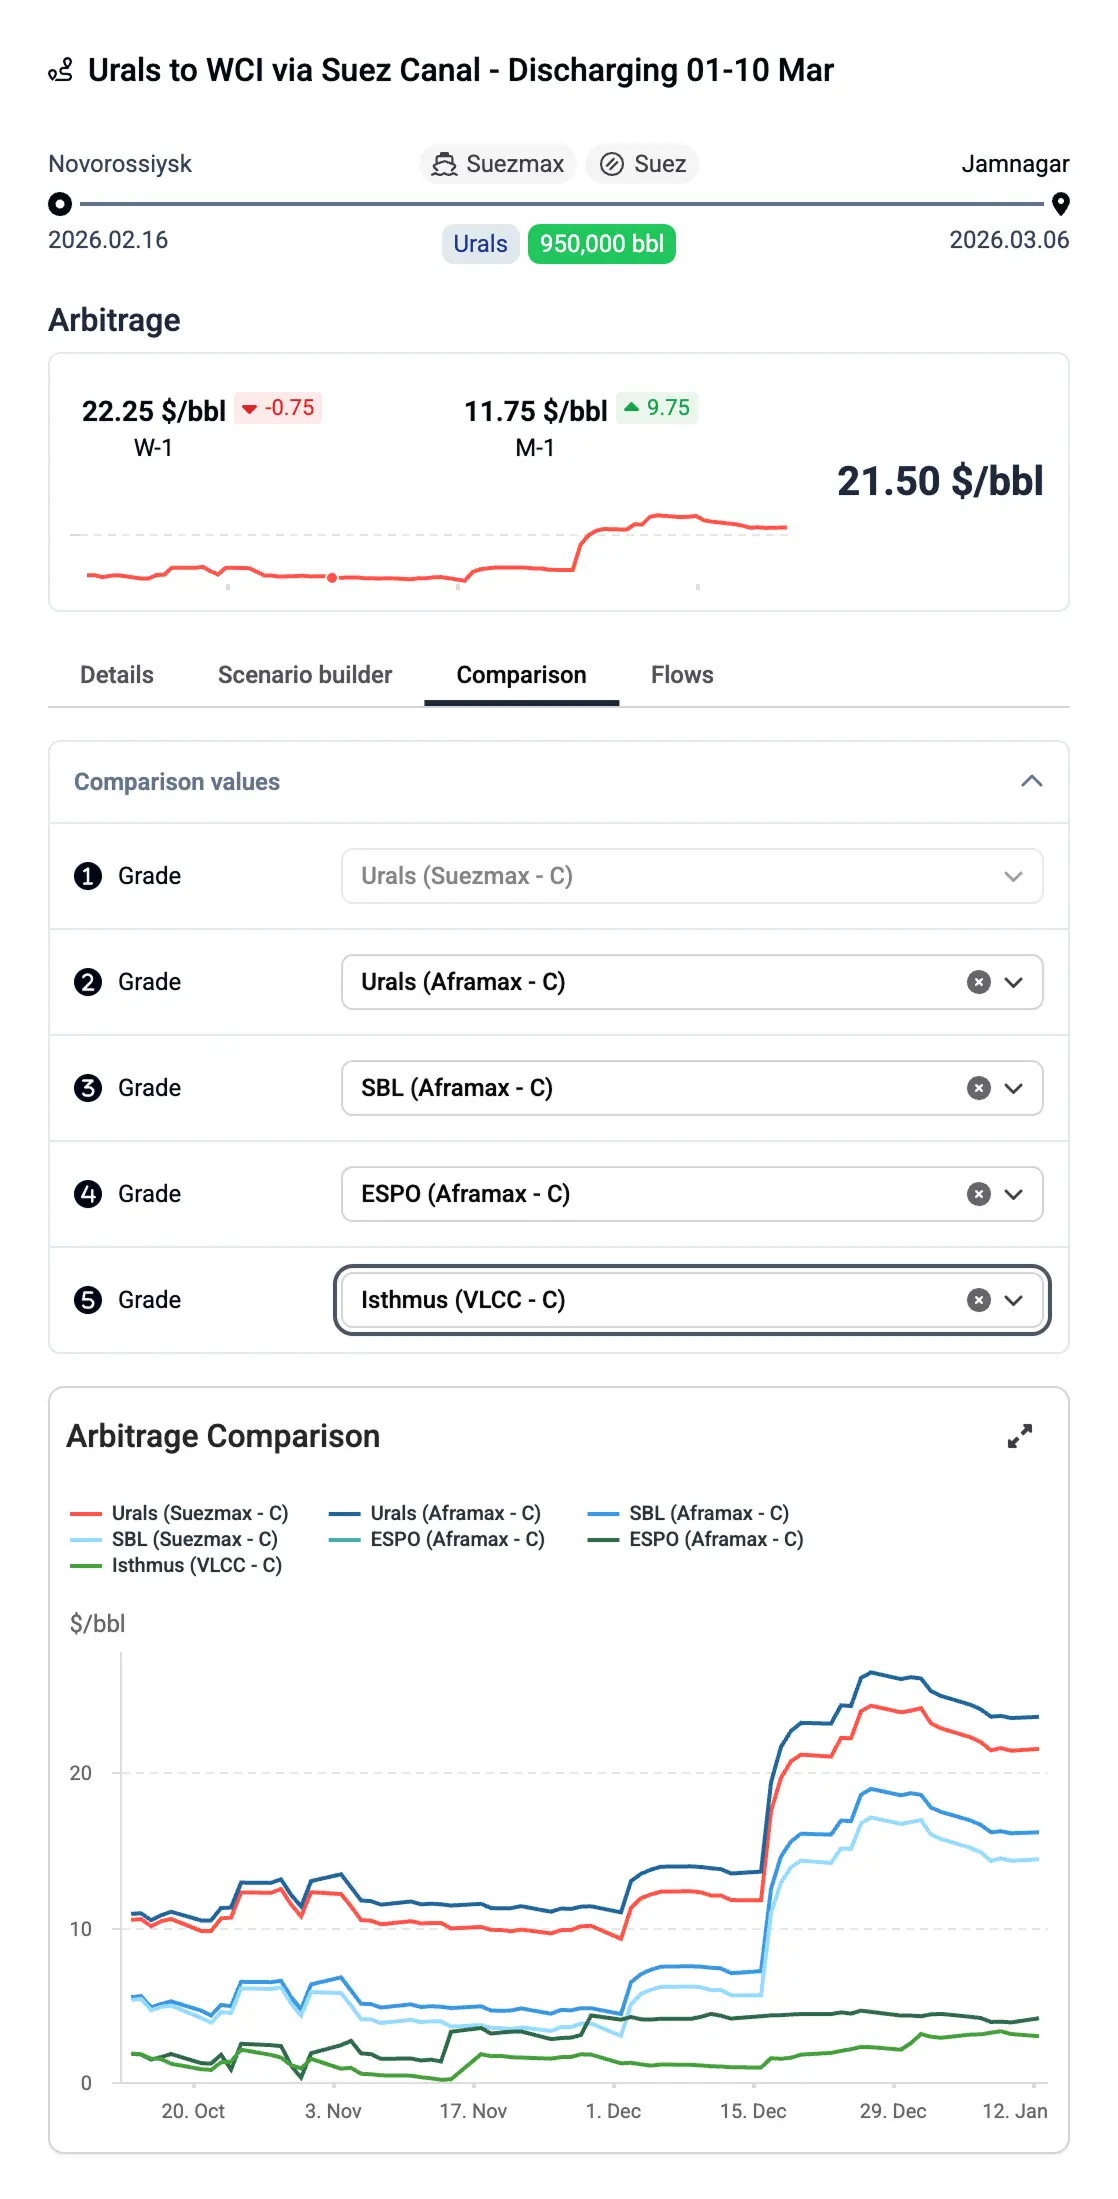Toggle Isthmus (VLCC - C) legend series
This screenshot has width=1118, height=2199.
coord(176,1565)
